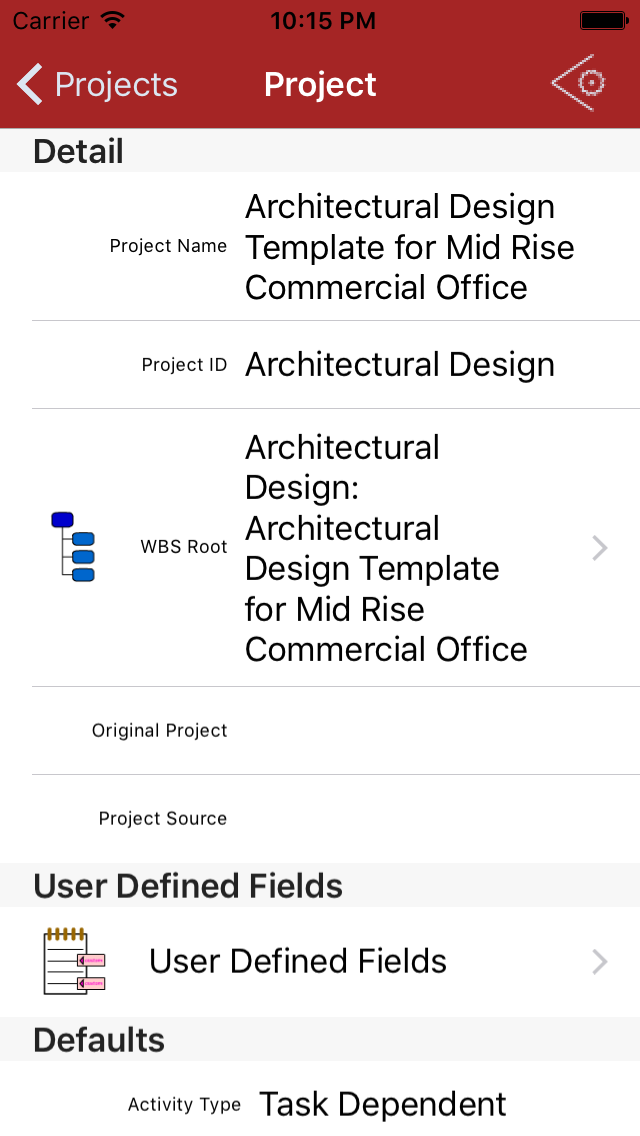Select the User Defined Fields row text
Screen dimensions: 640x1136
pyautogui.click(x=298, y=961)
